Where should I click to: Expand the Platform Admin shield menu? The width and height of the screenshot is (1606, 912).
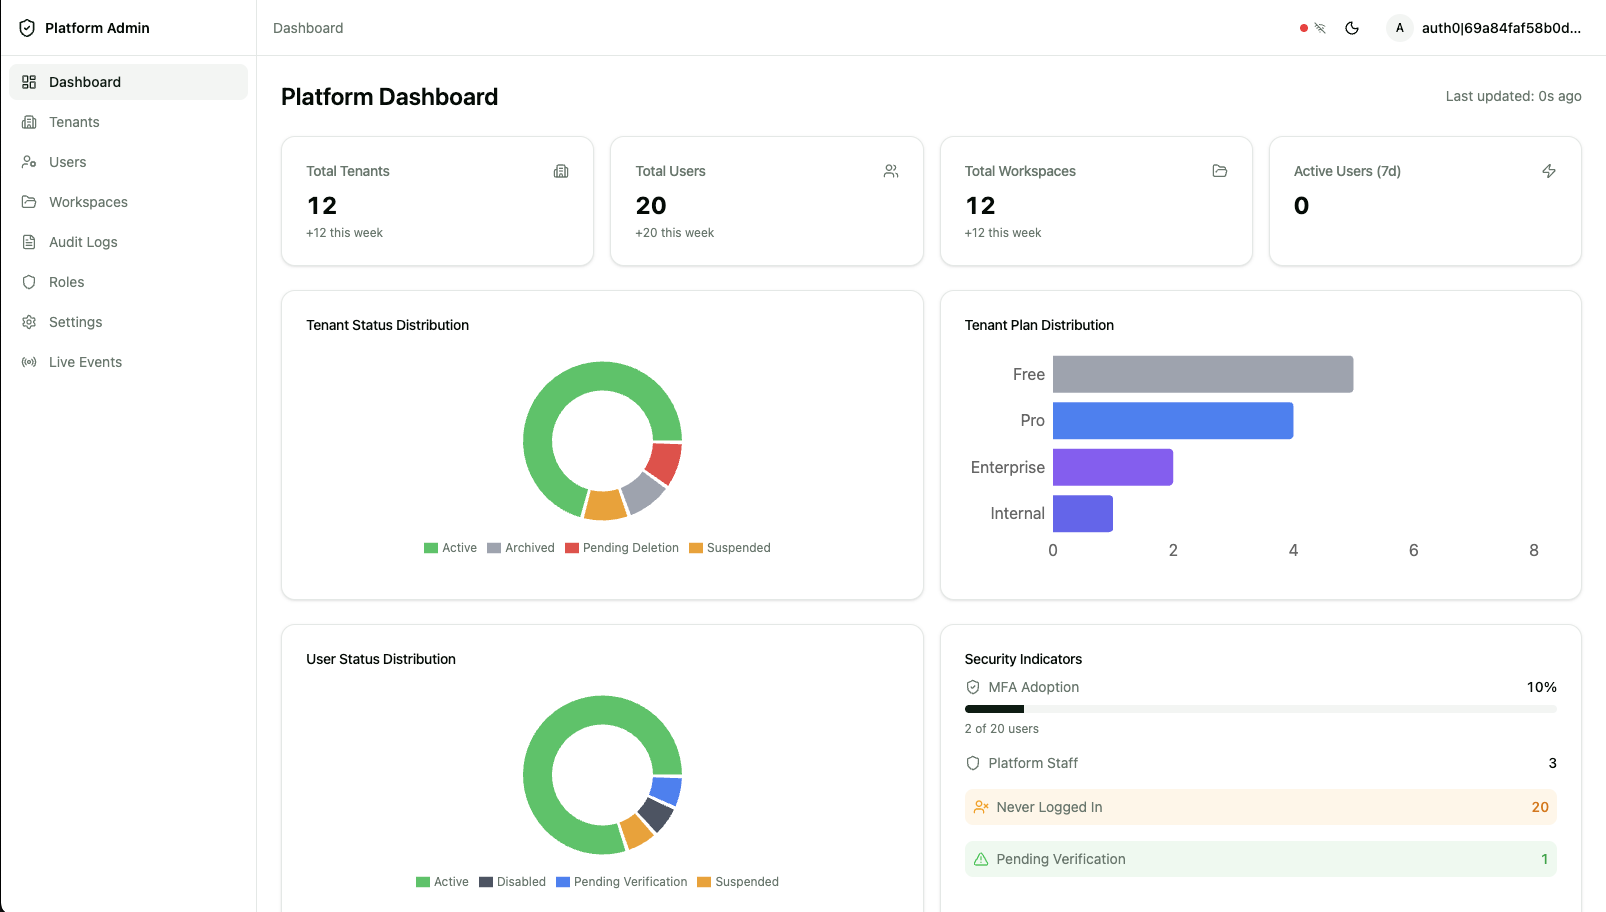click(x=27, y=27)
